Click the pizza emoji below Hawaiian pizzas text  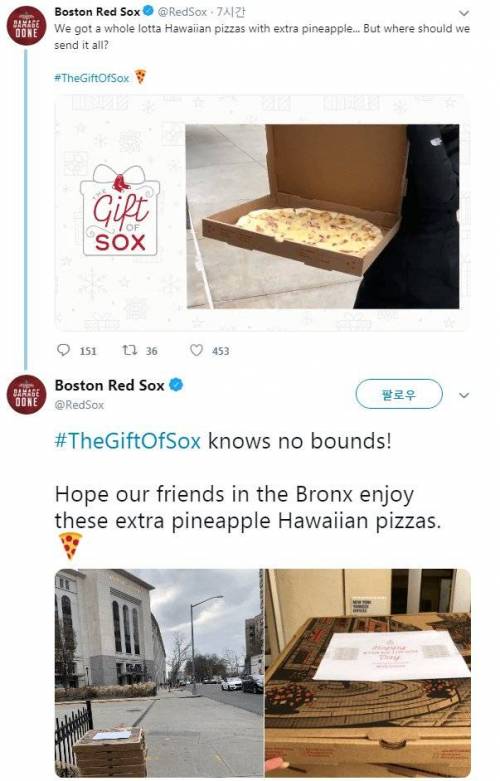70,545
